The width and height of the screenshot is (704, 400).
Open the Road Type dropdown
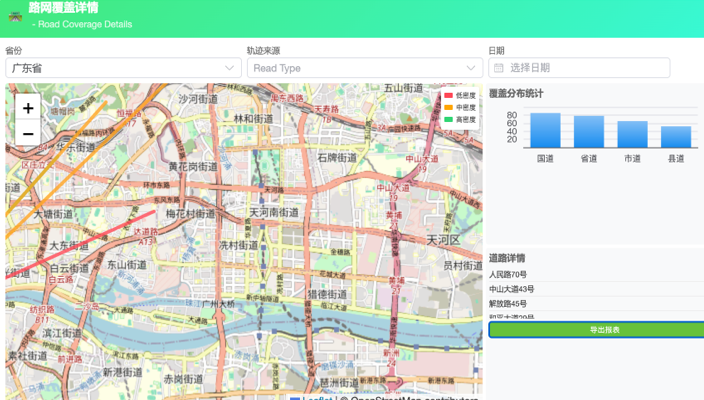[365, 68]
